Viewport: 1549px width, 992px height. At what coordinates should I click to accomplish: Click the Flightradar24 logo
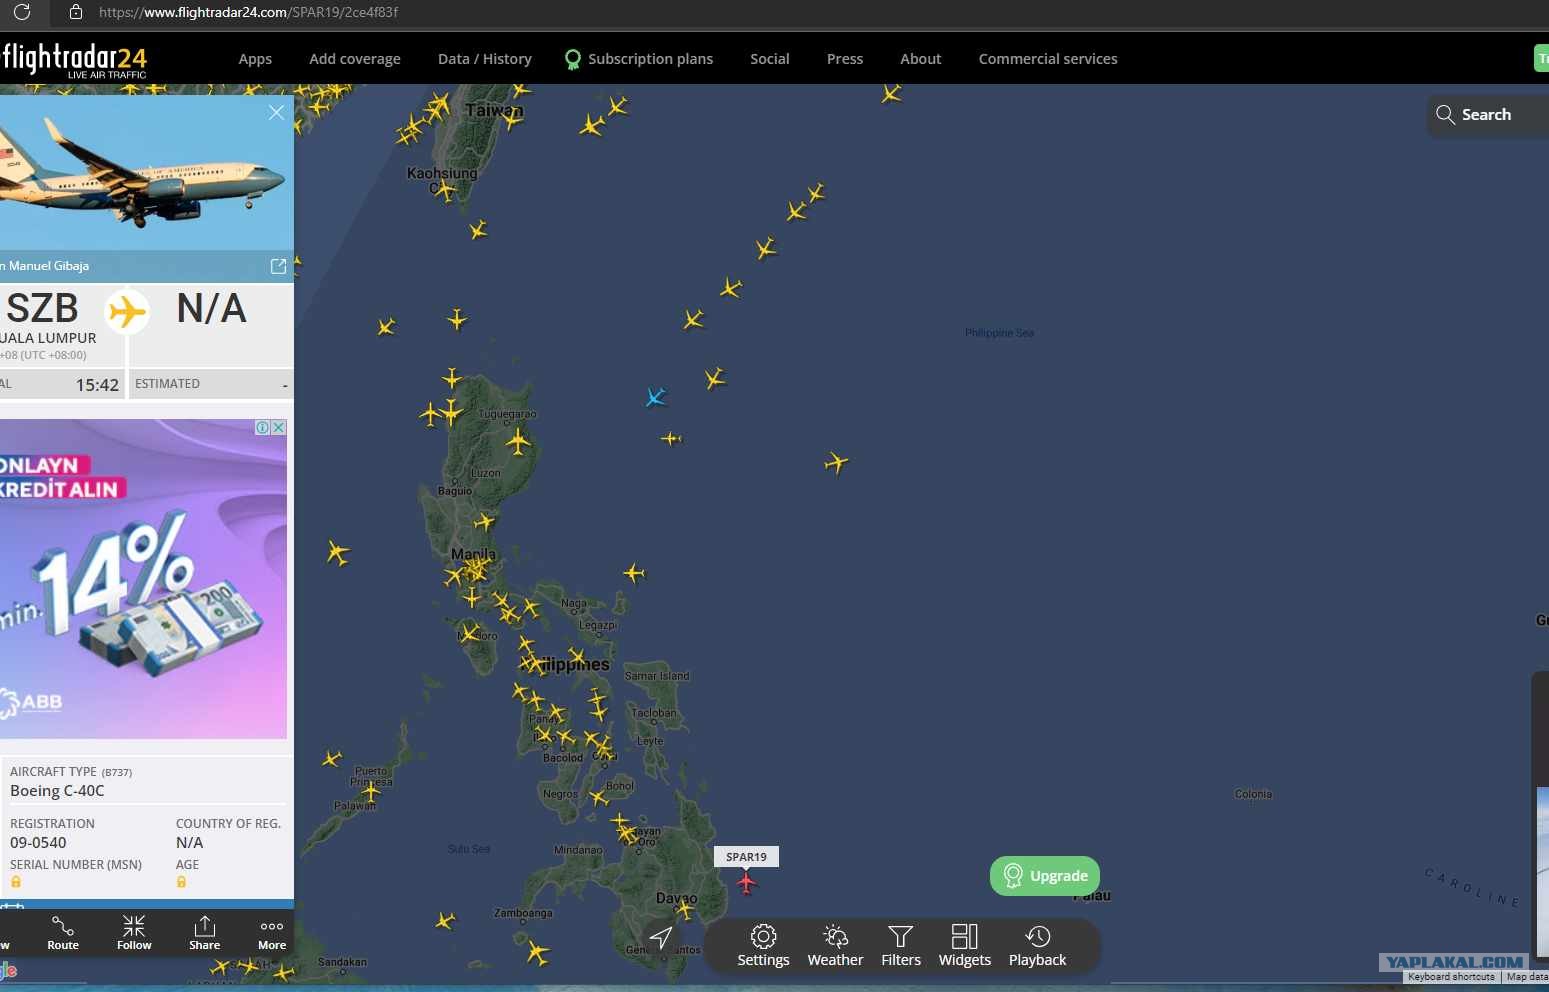click(x=74, y=60)
